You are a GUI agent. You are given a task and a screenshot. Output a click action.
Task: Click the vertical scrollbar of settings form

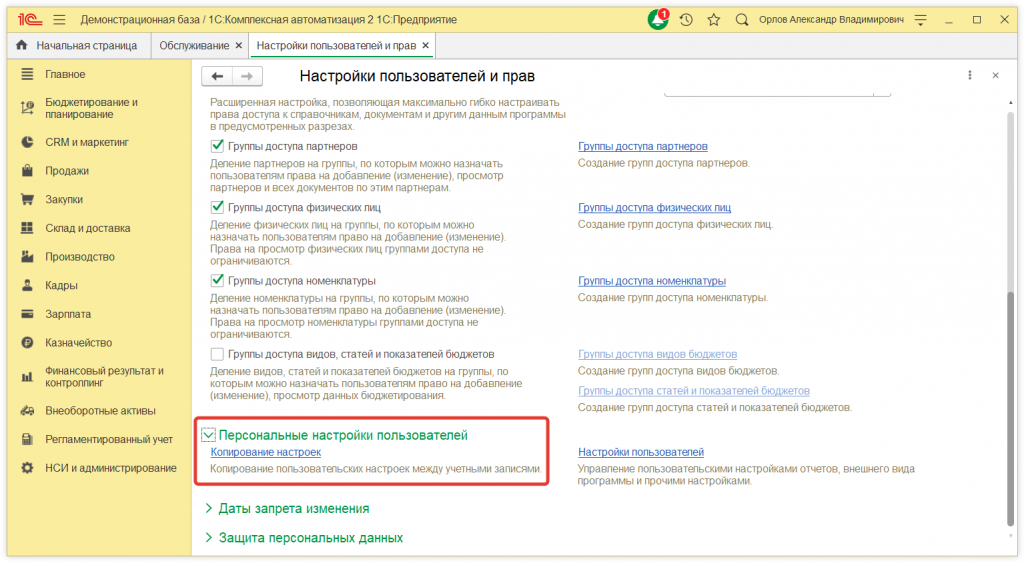pyautogui.click(x=1010, y=300)
